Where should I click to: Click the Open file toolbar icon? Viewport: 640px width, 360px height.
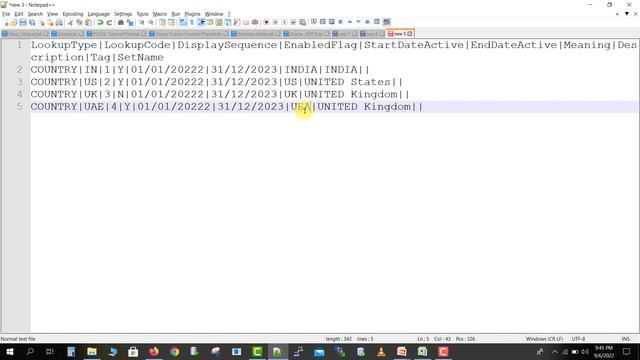pyautogui.click(x=14, y=22)
